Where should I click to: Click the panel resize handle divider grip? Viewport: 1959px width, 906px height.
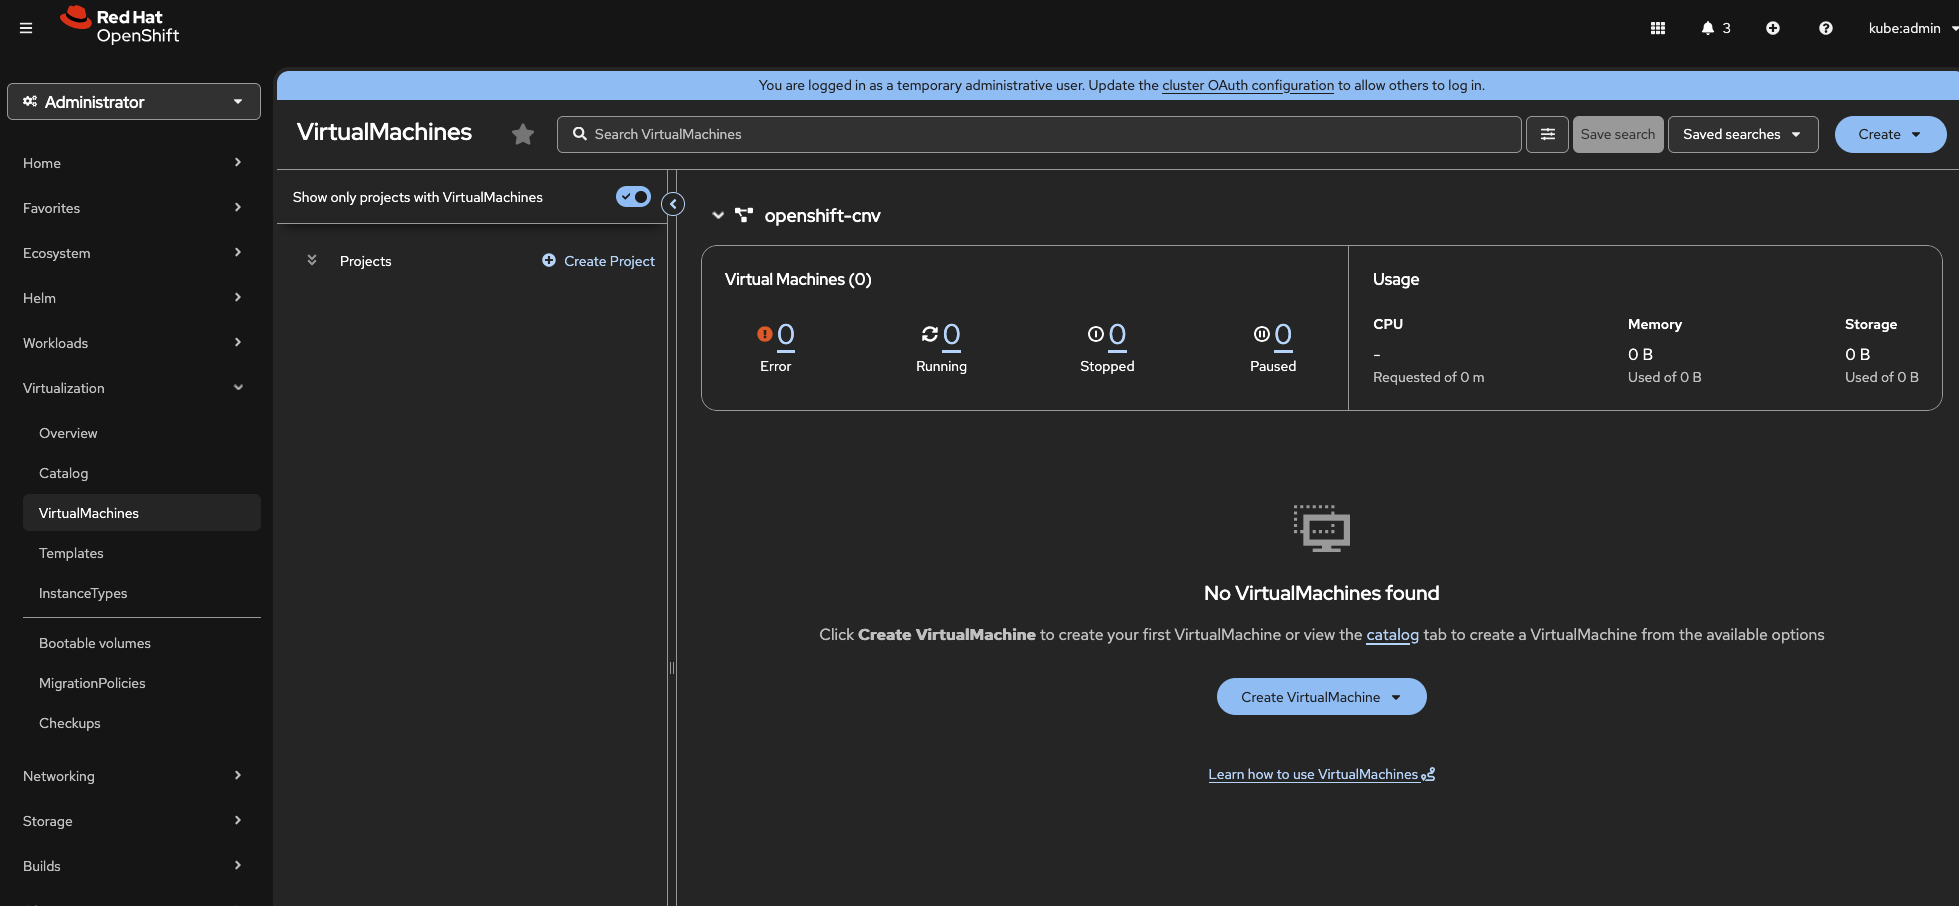click(672, 668)
